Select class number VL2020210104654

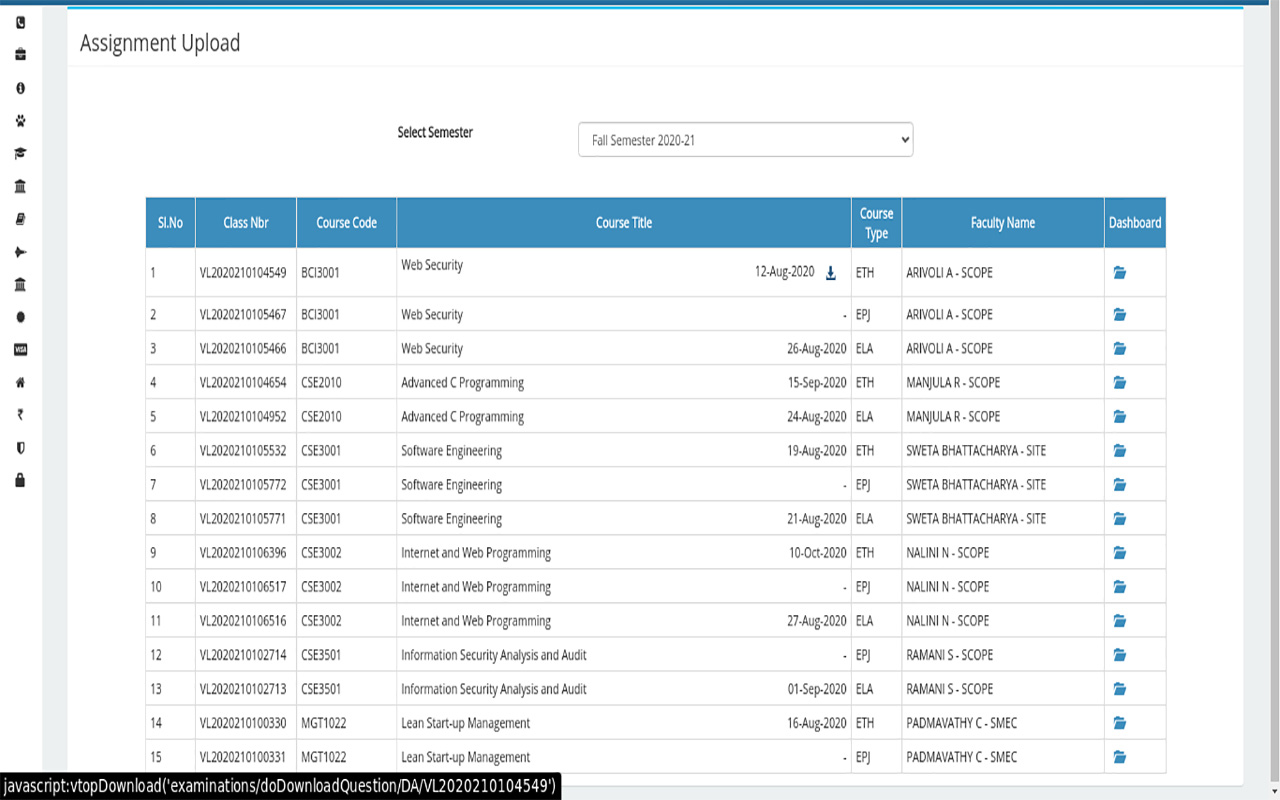pos(243,382)
